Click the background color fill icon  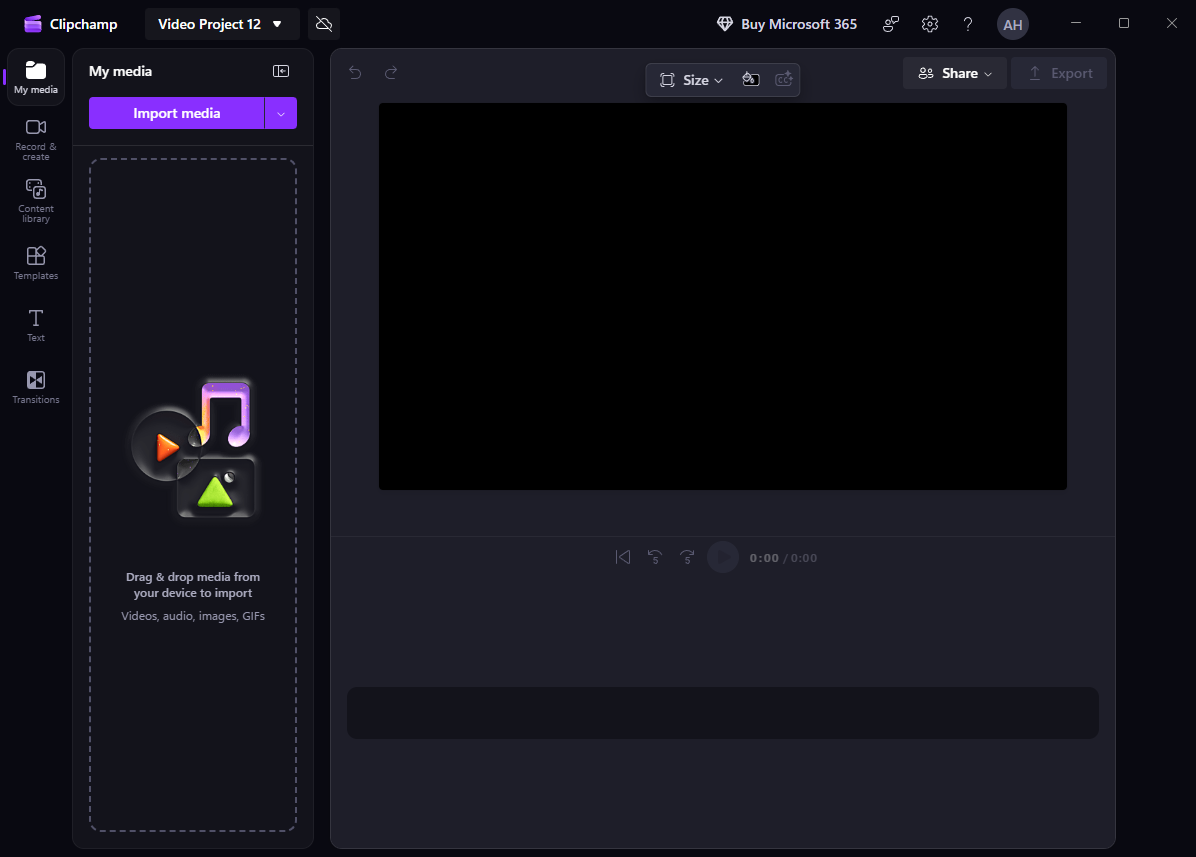click(751, 80)
